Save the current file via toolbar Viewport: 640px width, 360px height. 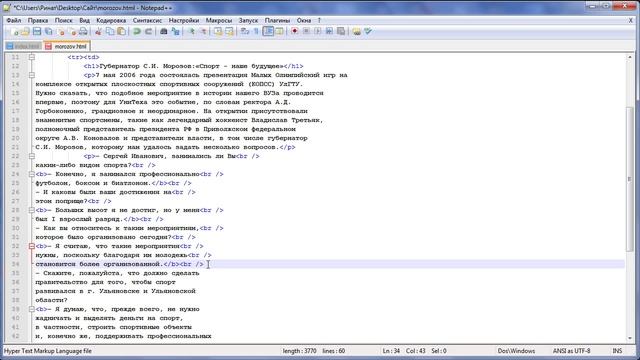tap(37, 32)
